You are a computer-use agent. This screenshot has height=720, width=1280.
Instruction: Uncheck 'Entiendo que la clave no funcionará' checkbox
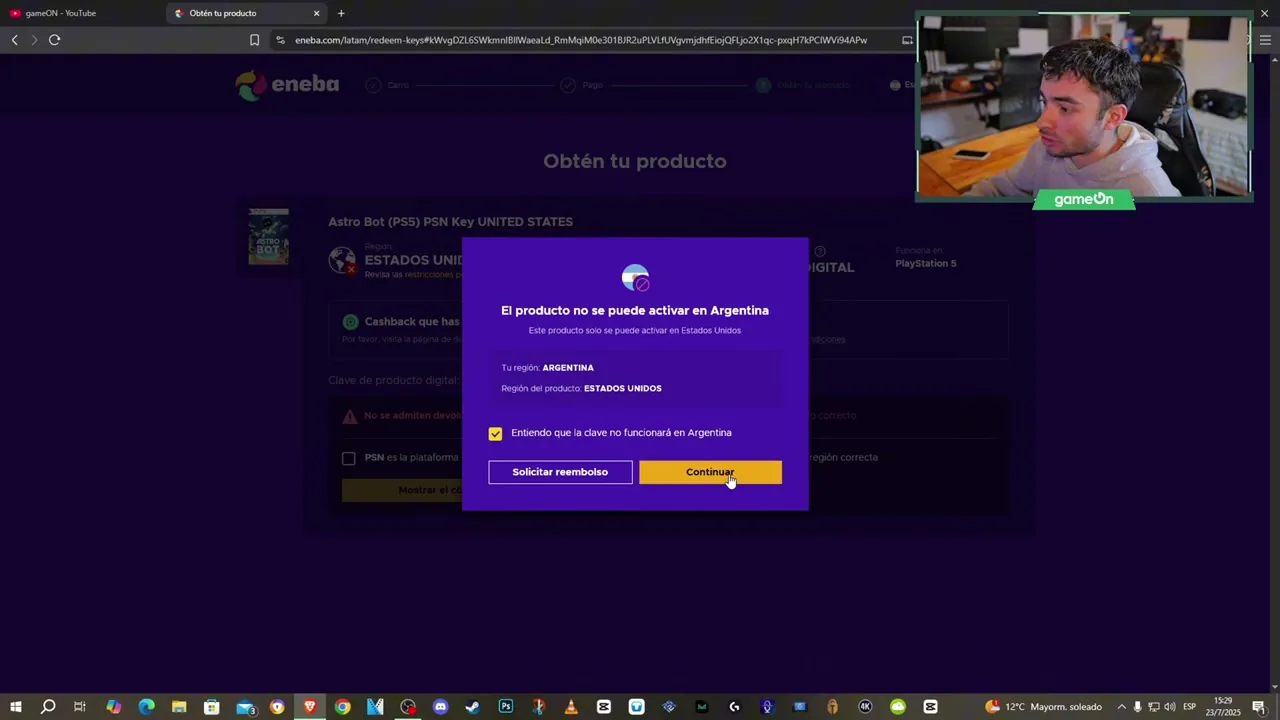pos(495,433)
